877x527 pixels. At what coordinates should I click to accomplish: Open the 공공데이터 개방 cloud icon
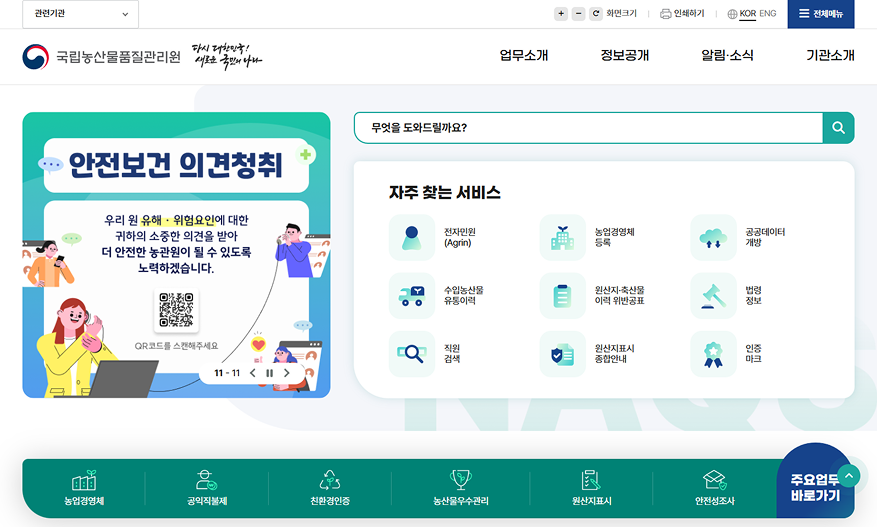click(713, 237)
